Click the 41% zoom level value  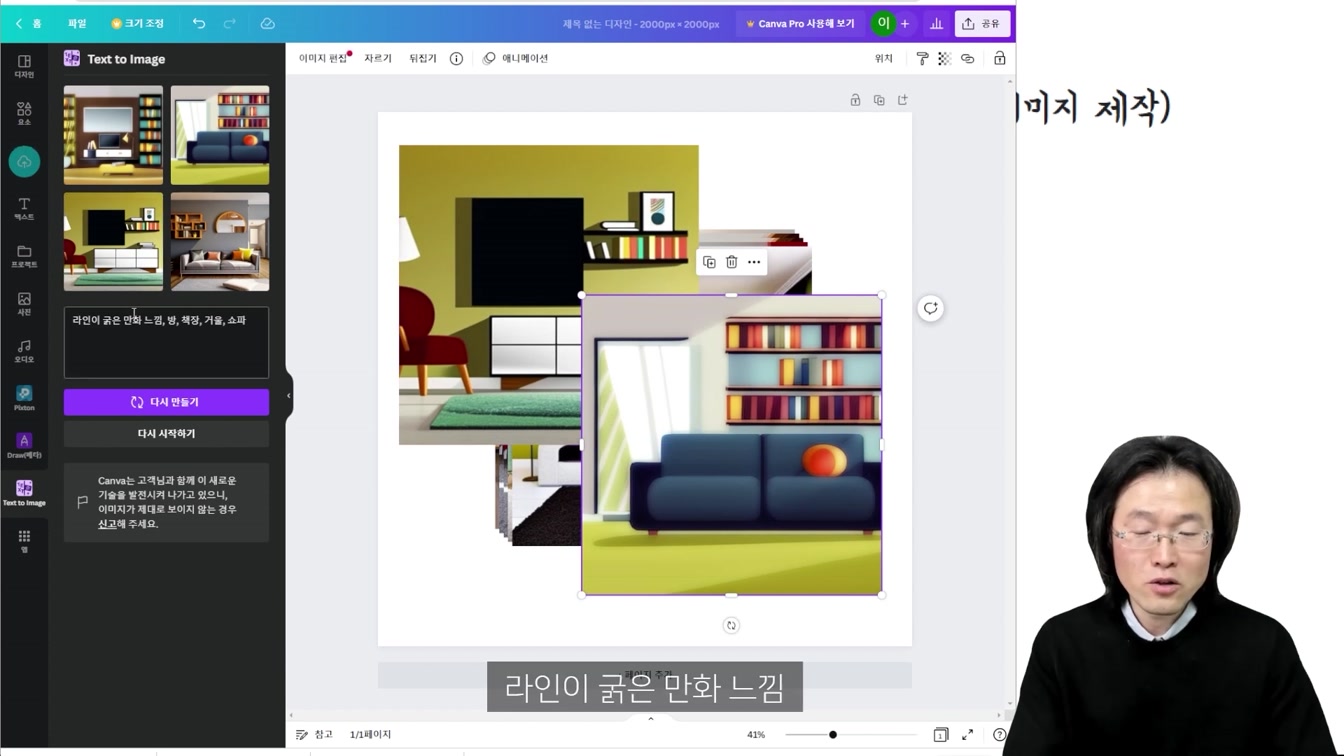click(x=756, y=735)
